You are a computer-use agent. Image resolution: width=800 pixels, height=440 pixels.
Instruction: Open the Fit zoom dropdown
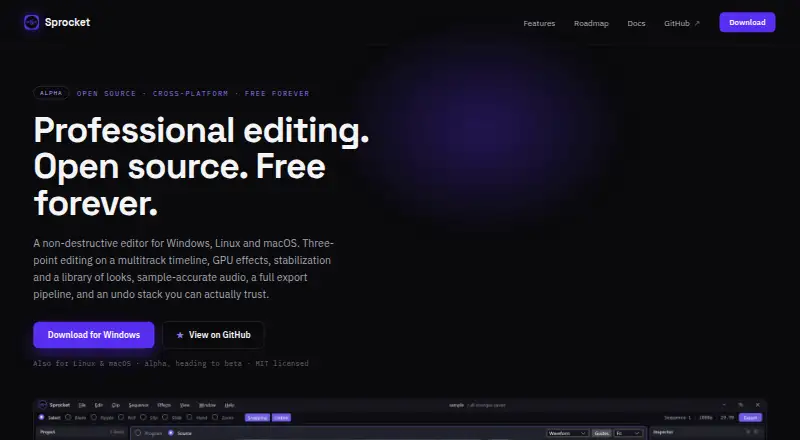[628, 433]
